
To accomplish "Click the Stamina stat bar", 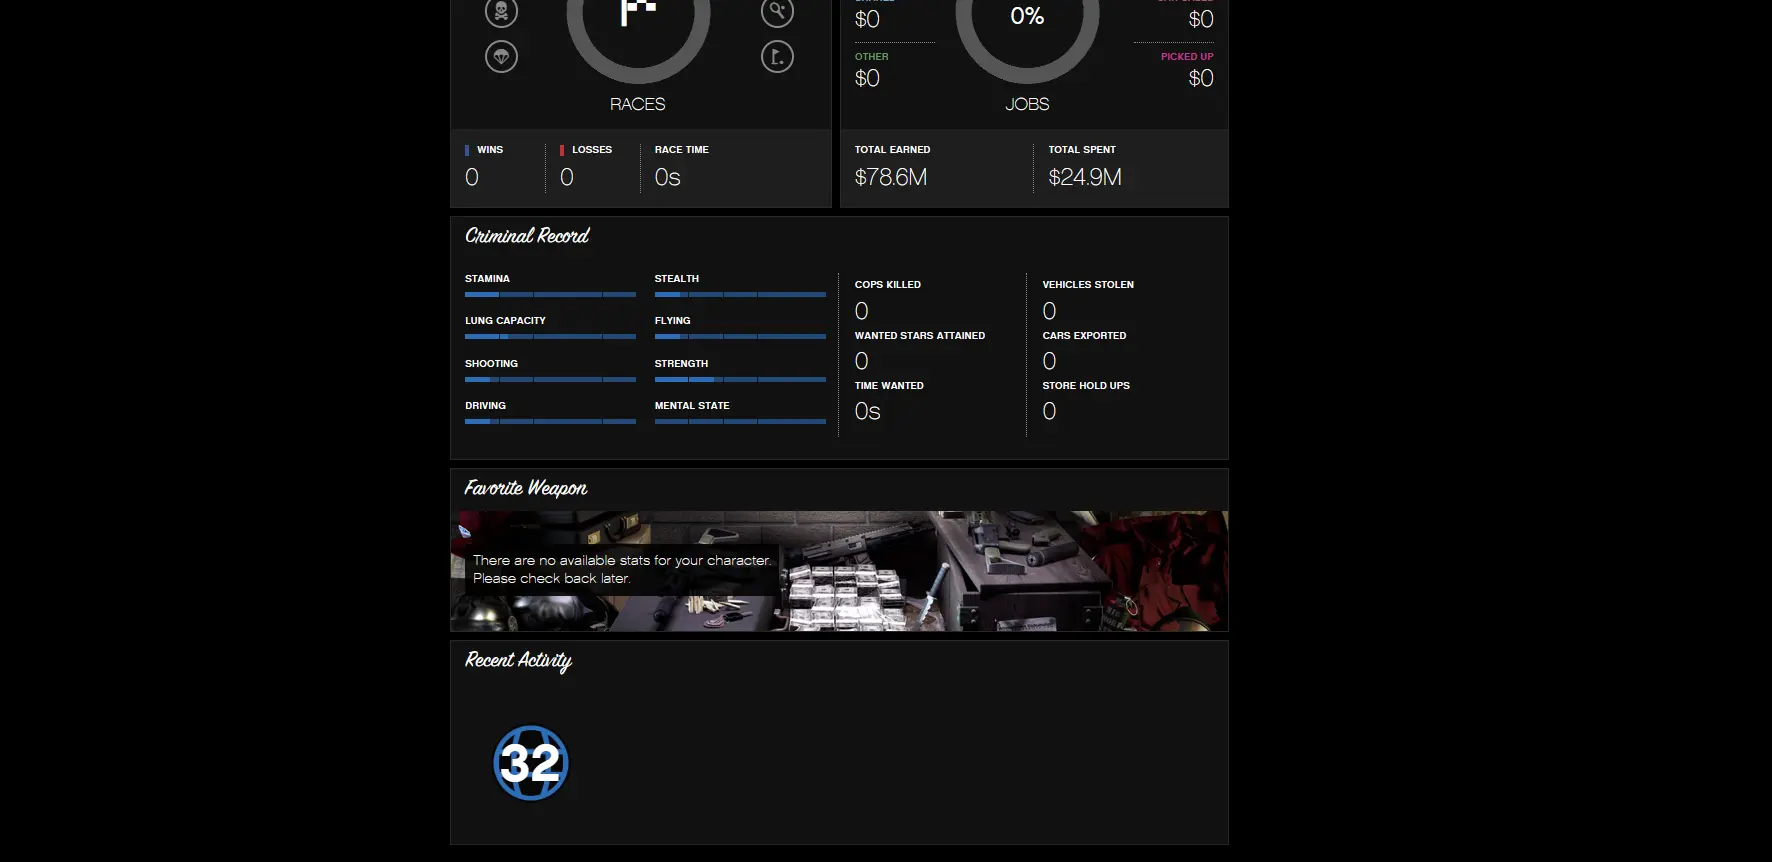I will 550,294.
